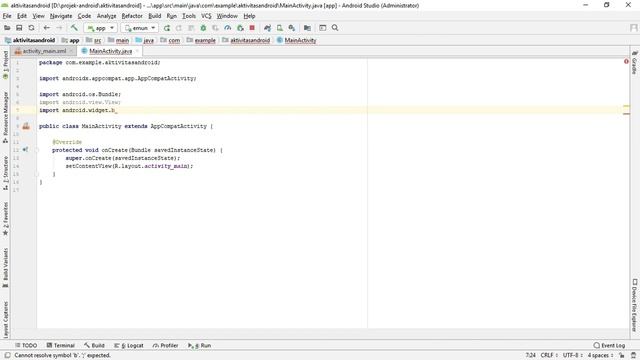The height and width of the screenshot is (360, 640).
Task: Click the override gutter icon on line 12
Action: tap(25, 150)
